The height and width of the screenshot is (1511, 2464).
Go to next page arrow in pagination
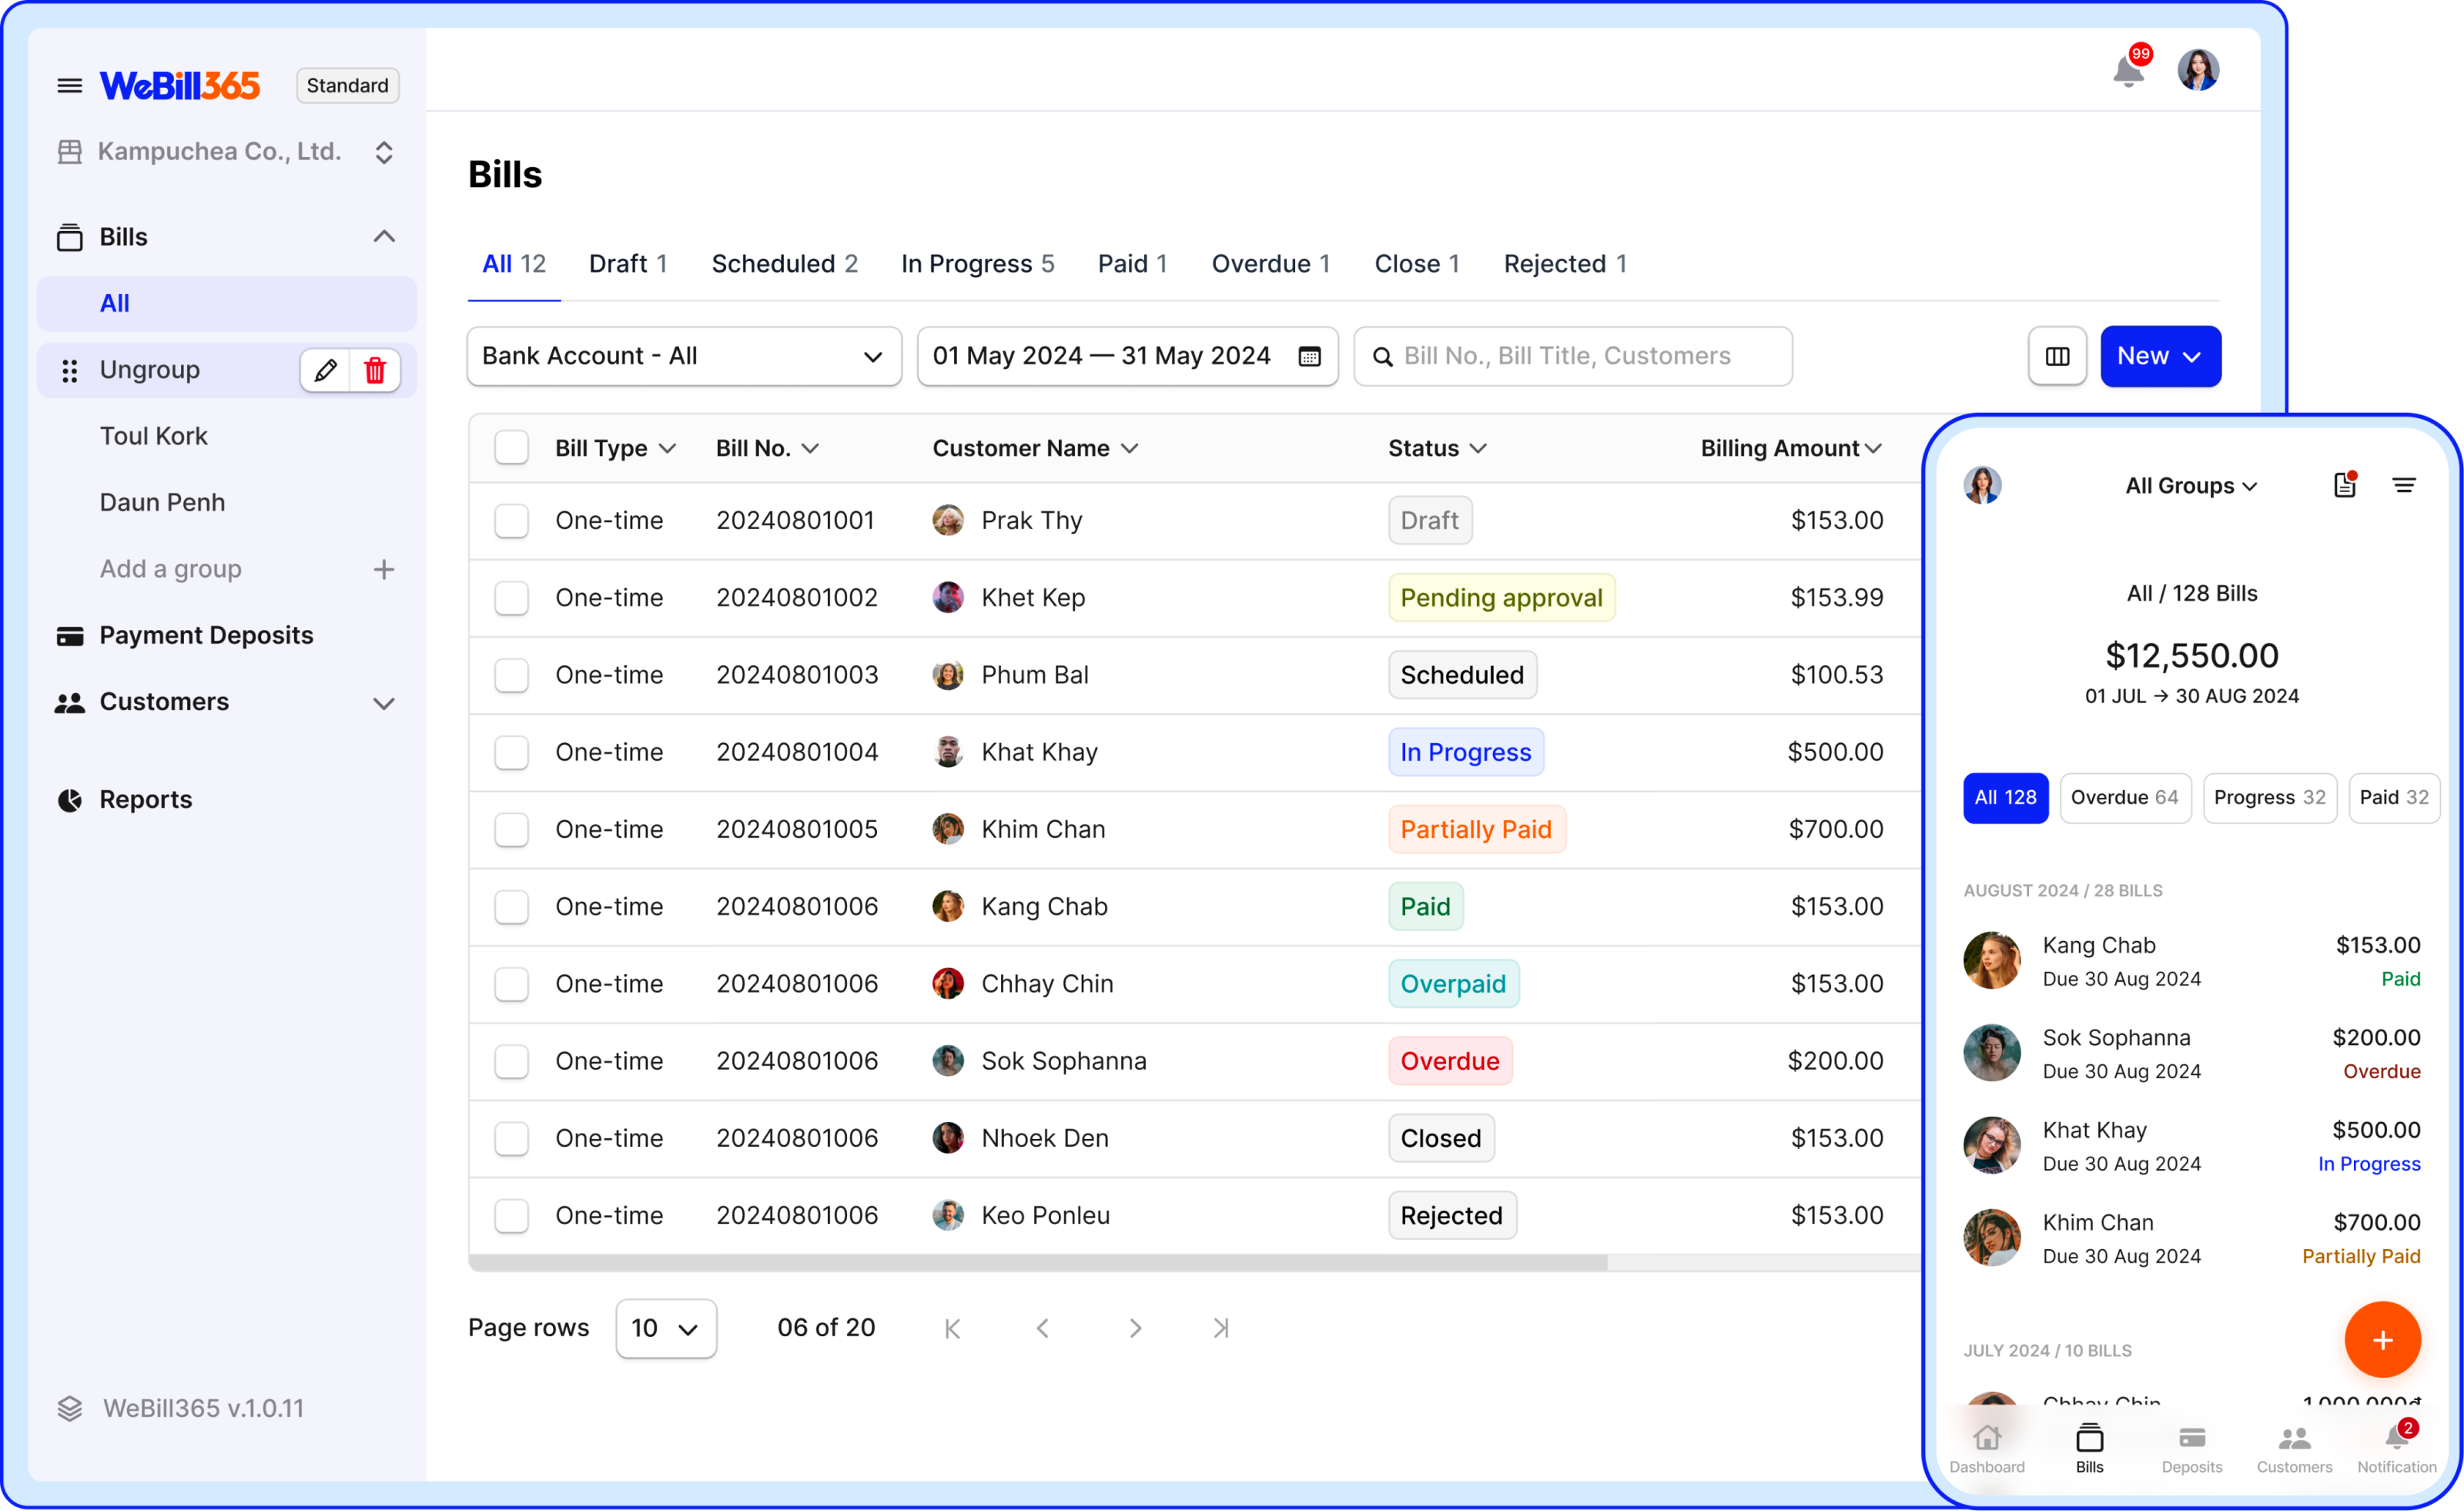(1135, 1328)
